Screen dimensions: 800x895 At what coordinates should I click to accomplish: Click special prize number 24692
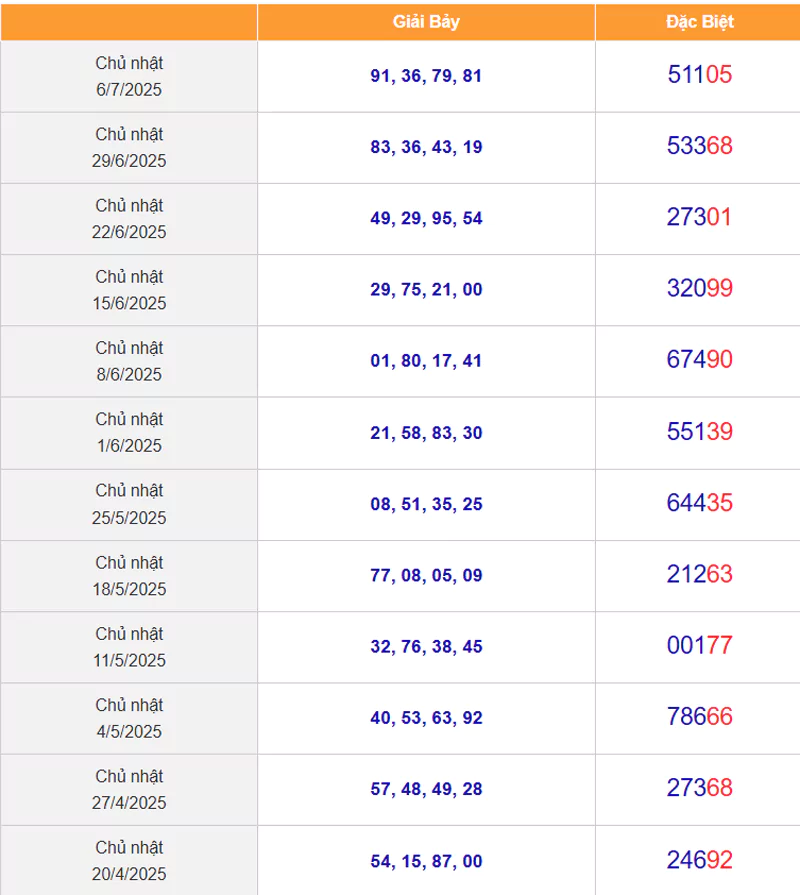[700, 860]
